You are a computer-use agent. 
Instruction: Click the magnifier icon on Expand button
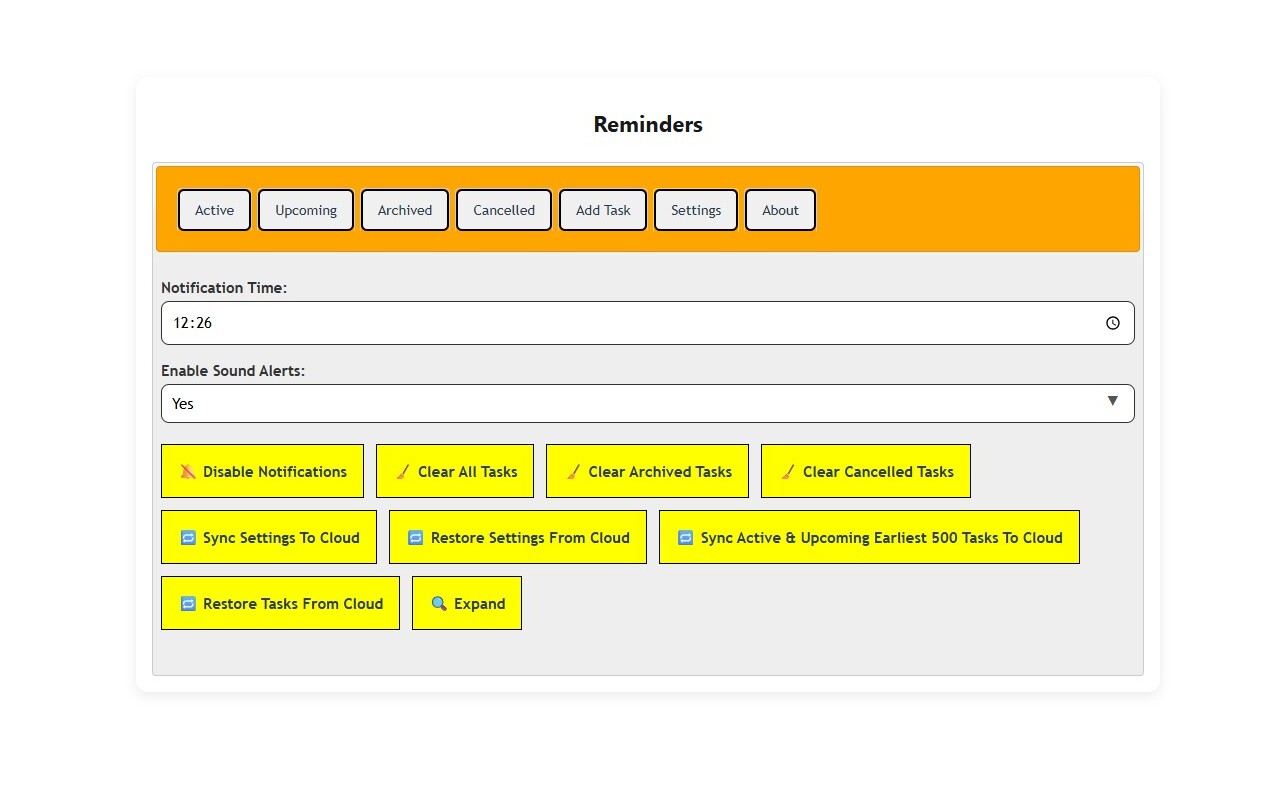439,604
